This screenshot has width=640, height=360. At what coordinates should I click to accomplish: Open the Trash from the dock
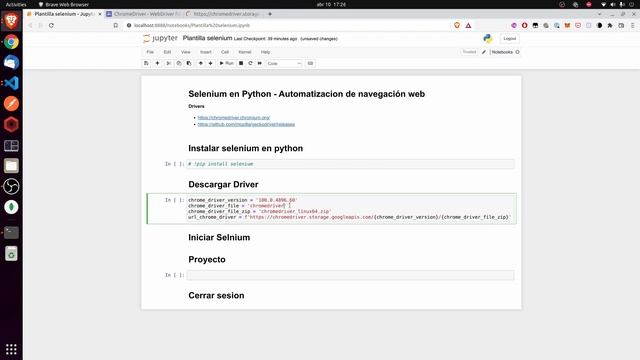[x=11, y=253]
